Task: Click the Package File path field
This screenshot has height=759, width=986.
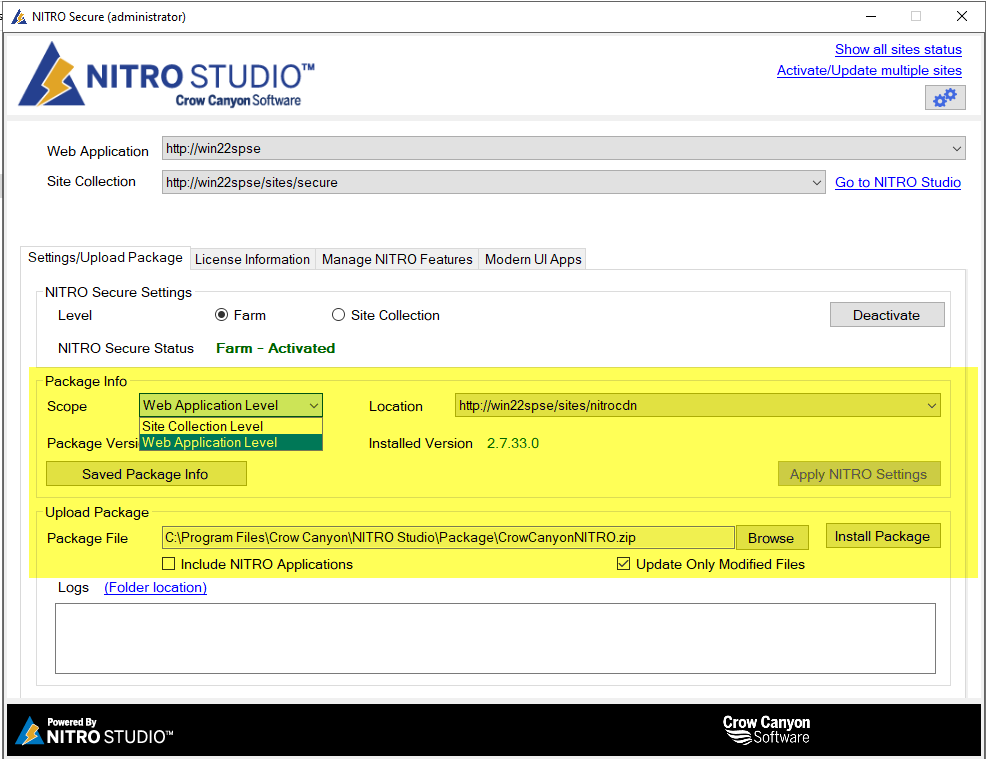Action: click(448, 538)
